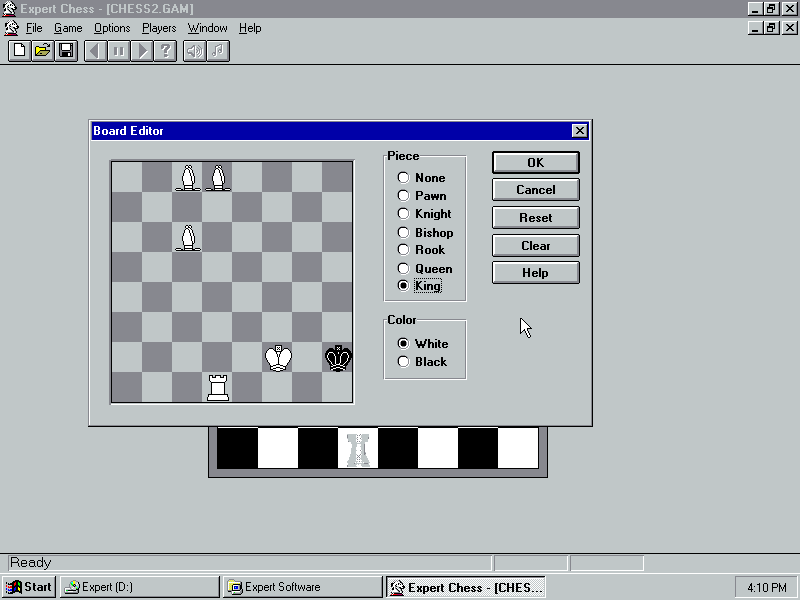Click the Open file folder icon
The width and height of the screenshot is (800, 600).
tap(43, 51)
